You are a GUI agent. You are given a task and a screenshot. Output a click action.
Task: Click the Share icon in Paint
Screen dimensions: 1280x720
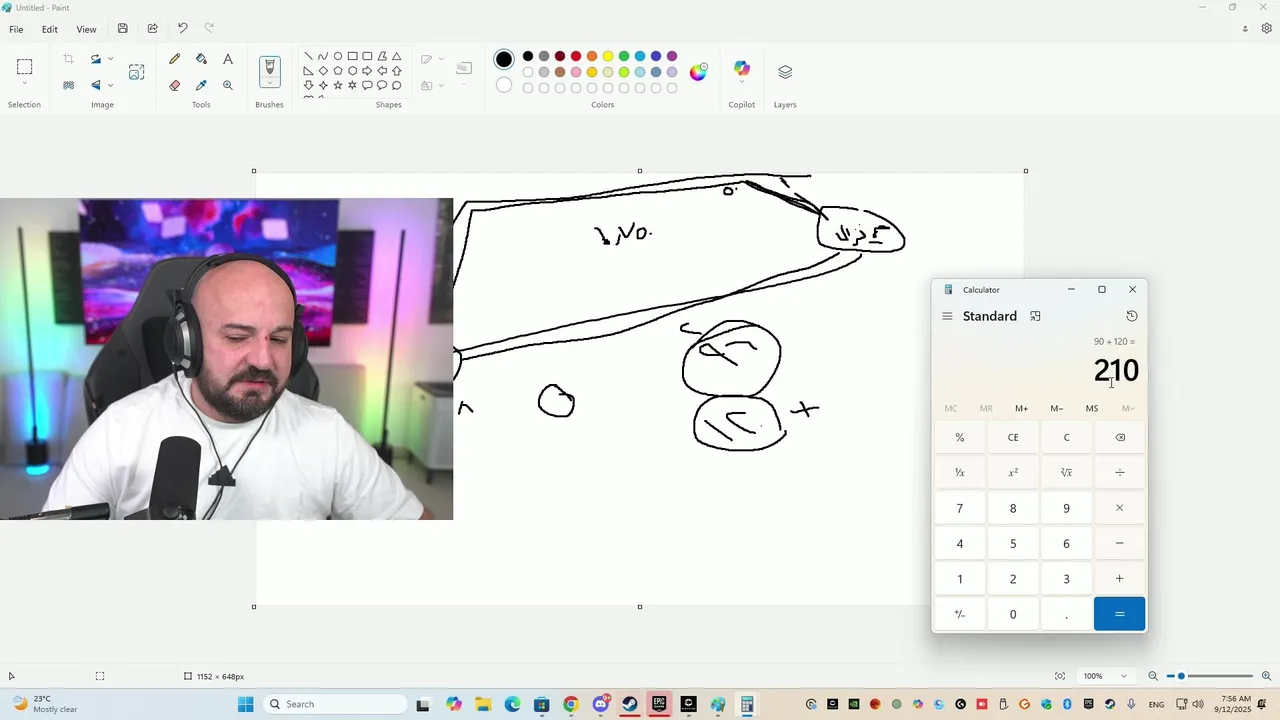tap(152, 29)
